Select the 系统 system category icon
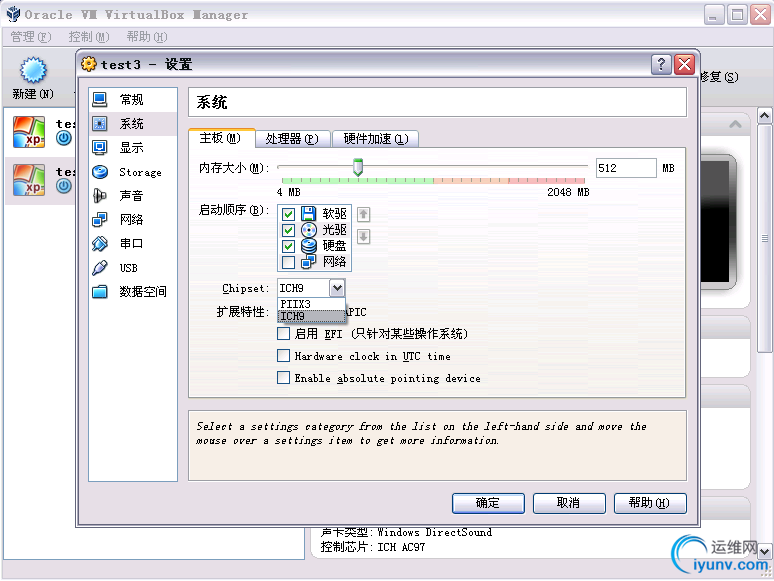 tap(100, 123)
